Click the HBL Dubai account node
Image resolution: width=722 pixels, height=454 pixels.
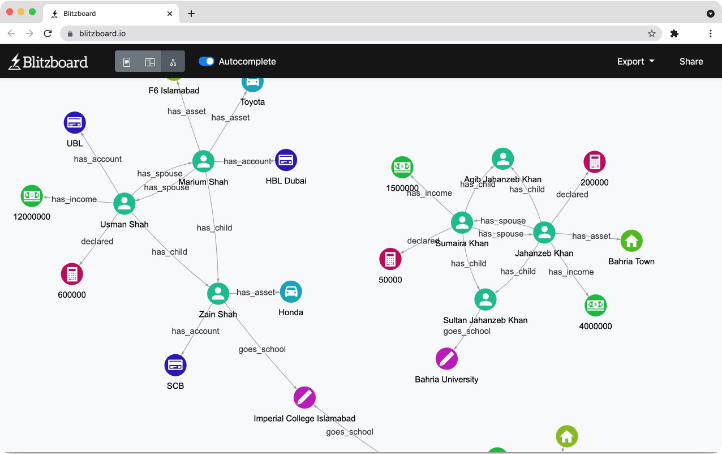tap(286, 160)
